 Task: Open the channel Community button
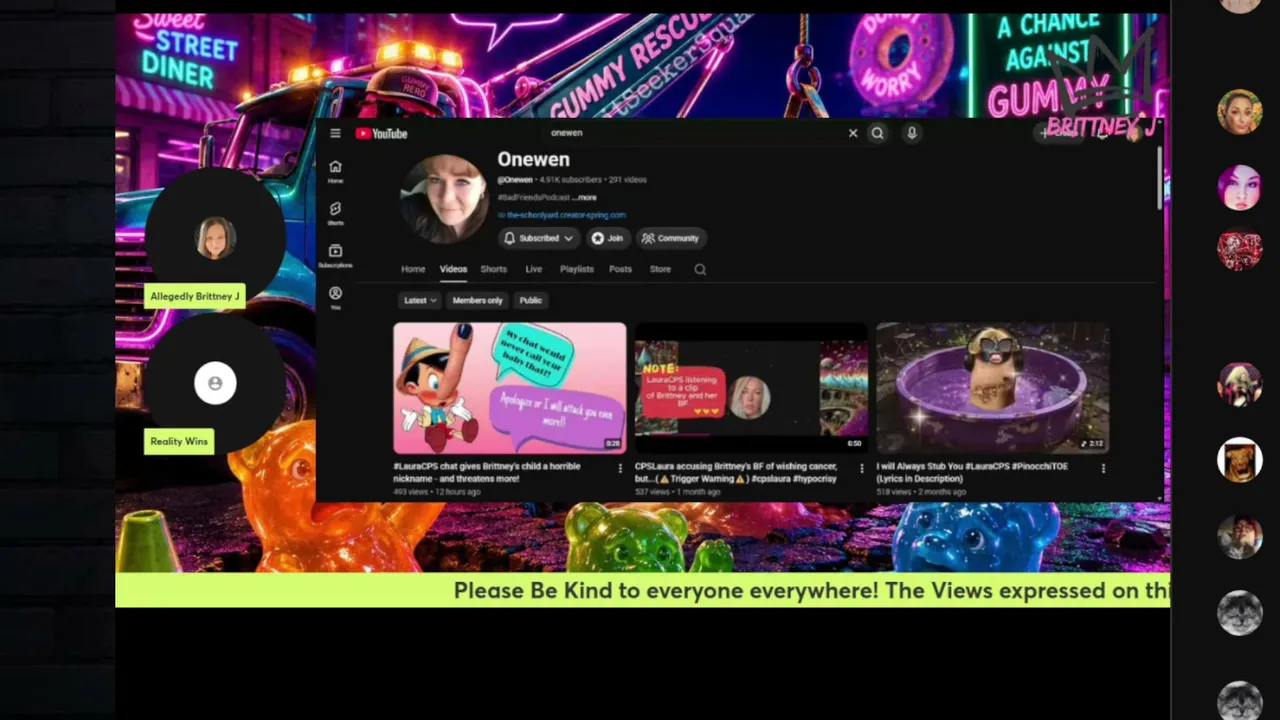tap(671, 238)
